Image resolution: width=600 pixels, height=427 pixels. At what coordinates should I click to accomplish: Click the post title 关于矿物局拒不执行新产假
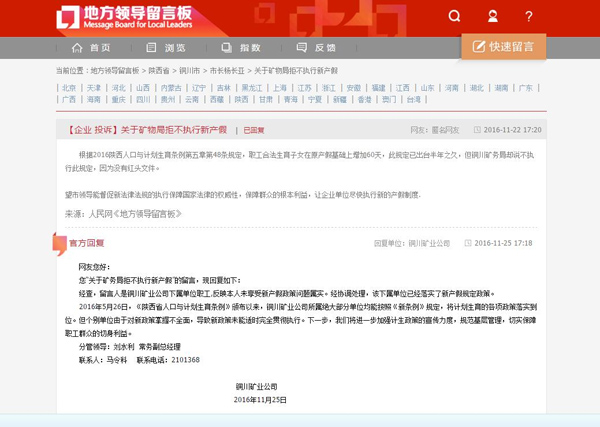click(174, 130)
